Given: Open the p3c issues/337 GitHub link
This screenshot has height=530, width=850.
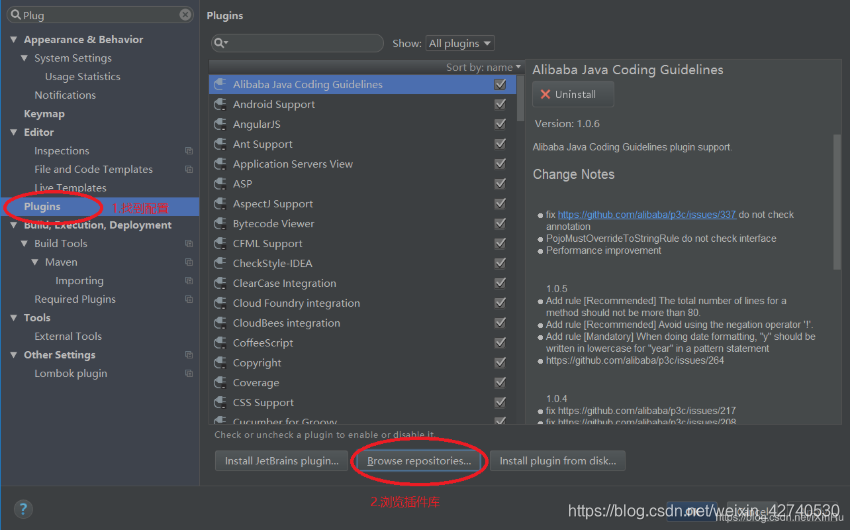Looking at the screenshot, I should click(647, 215).
